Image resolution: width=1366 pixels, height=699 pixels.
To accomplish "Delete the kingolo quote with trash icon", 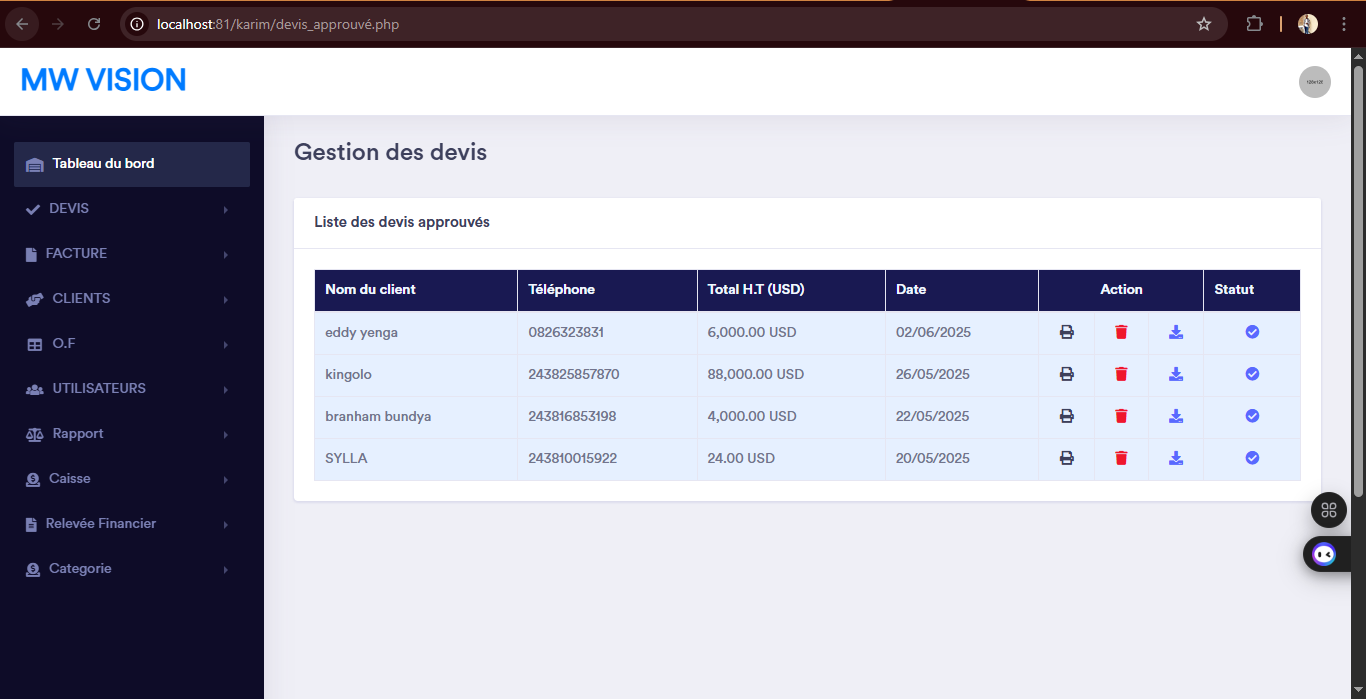I will coord(1121,374).
